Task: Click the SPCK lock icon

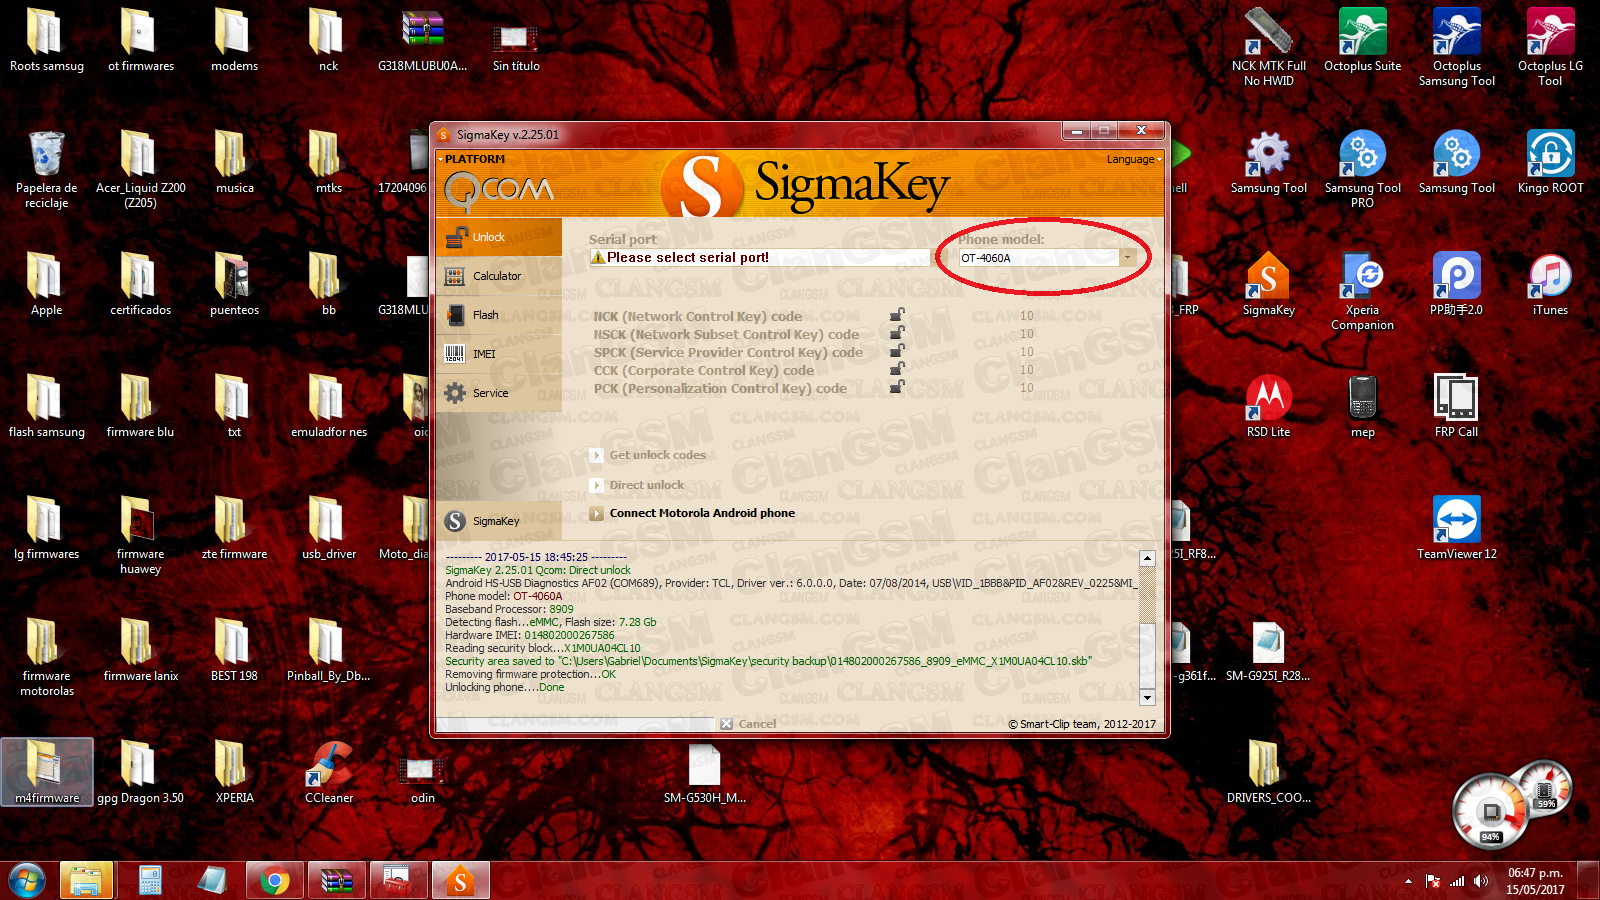Action: pos(897,351)
